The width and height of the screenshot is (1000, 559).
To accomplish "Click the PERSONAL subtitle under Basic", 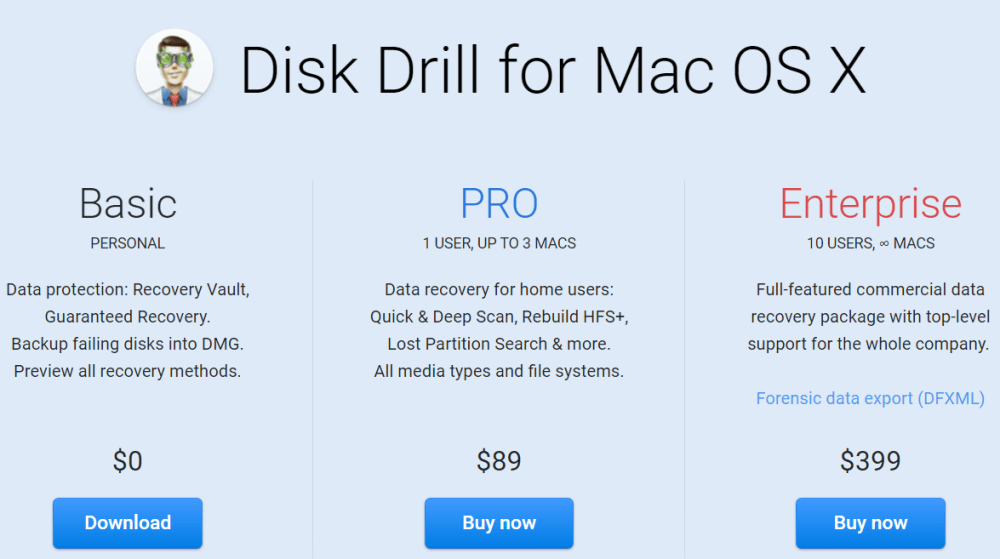I will 128,243.
